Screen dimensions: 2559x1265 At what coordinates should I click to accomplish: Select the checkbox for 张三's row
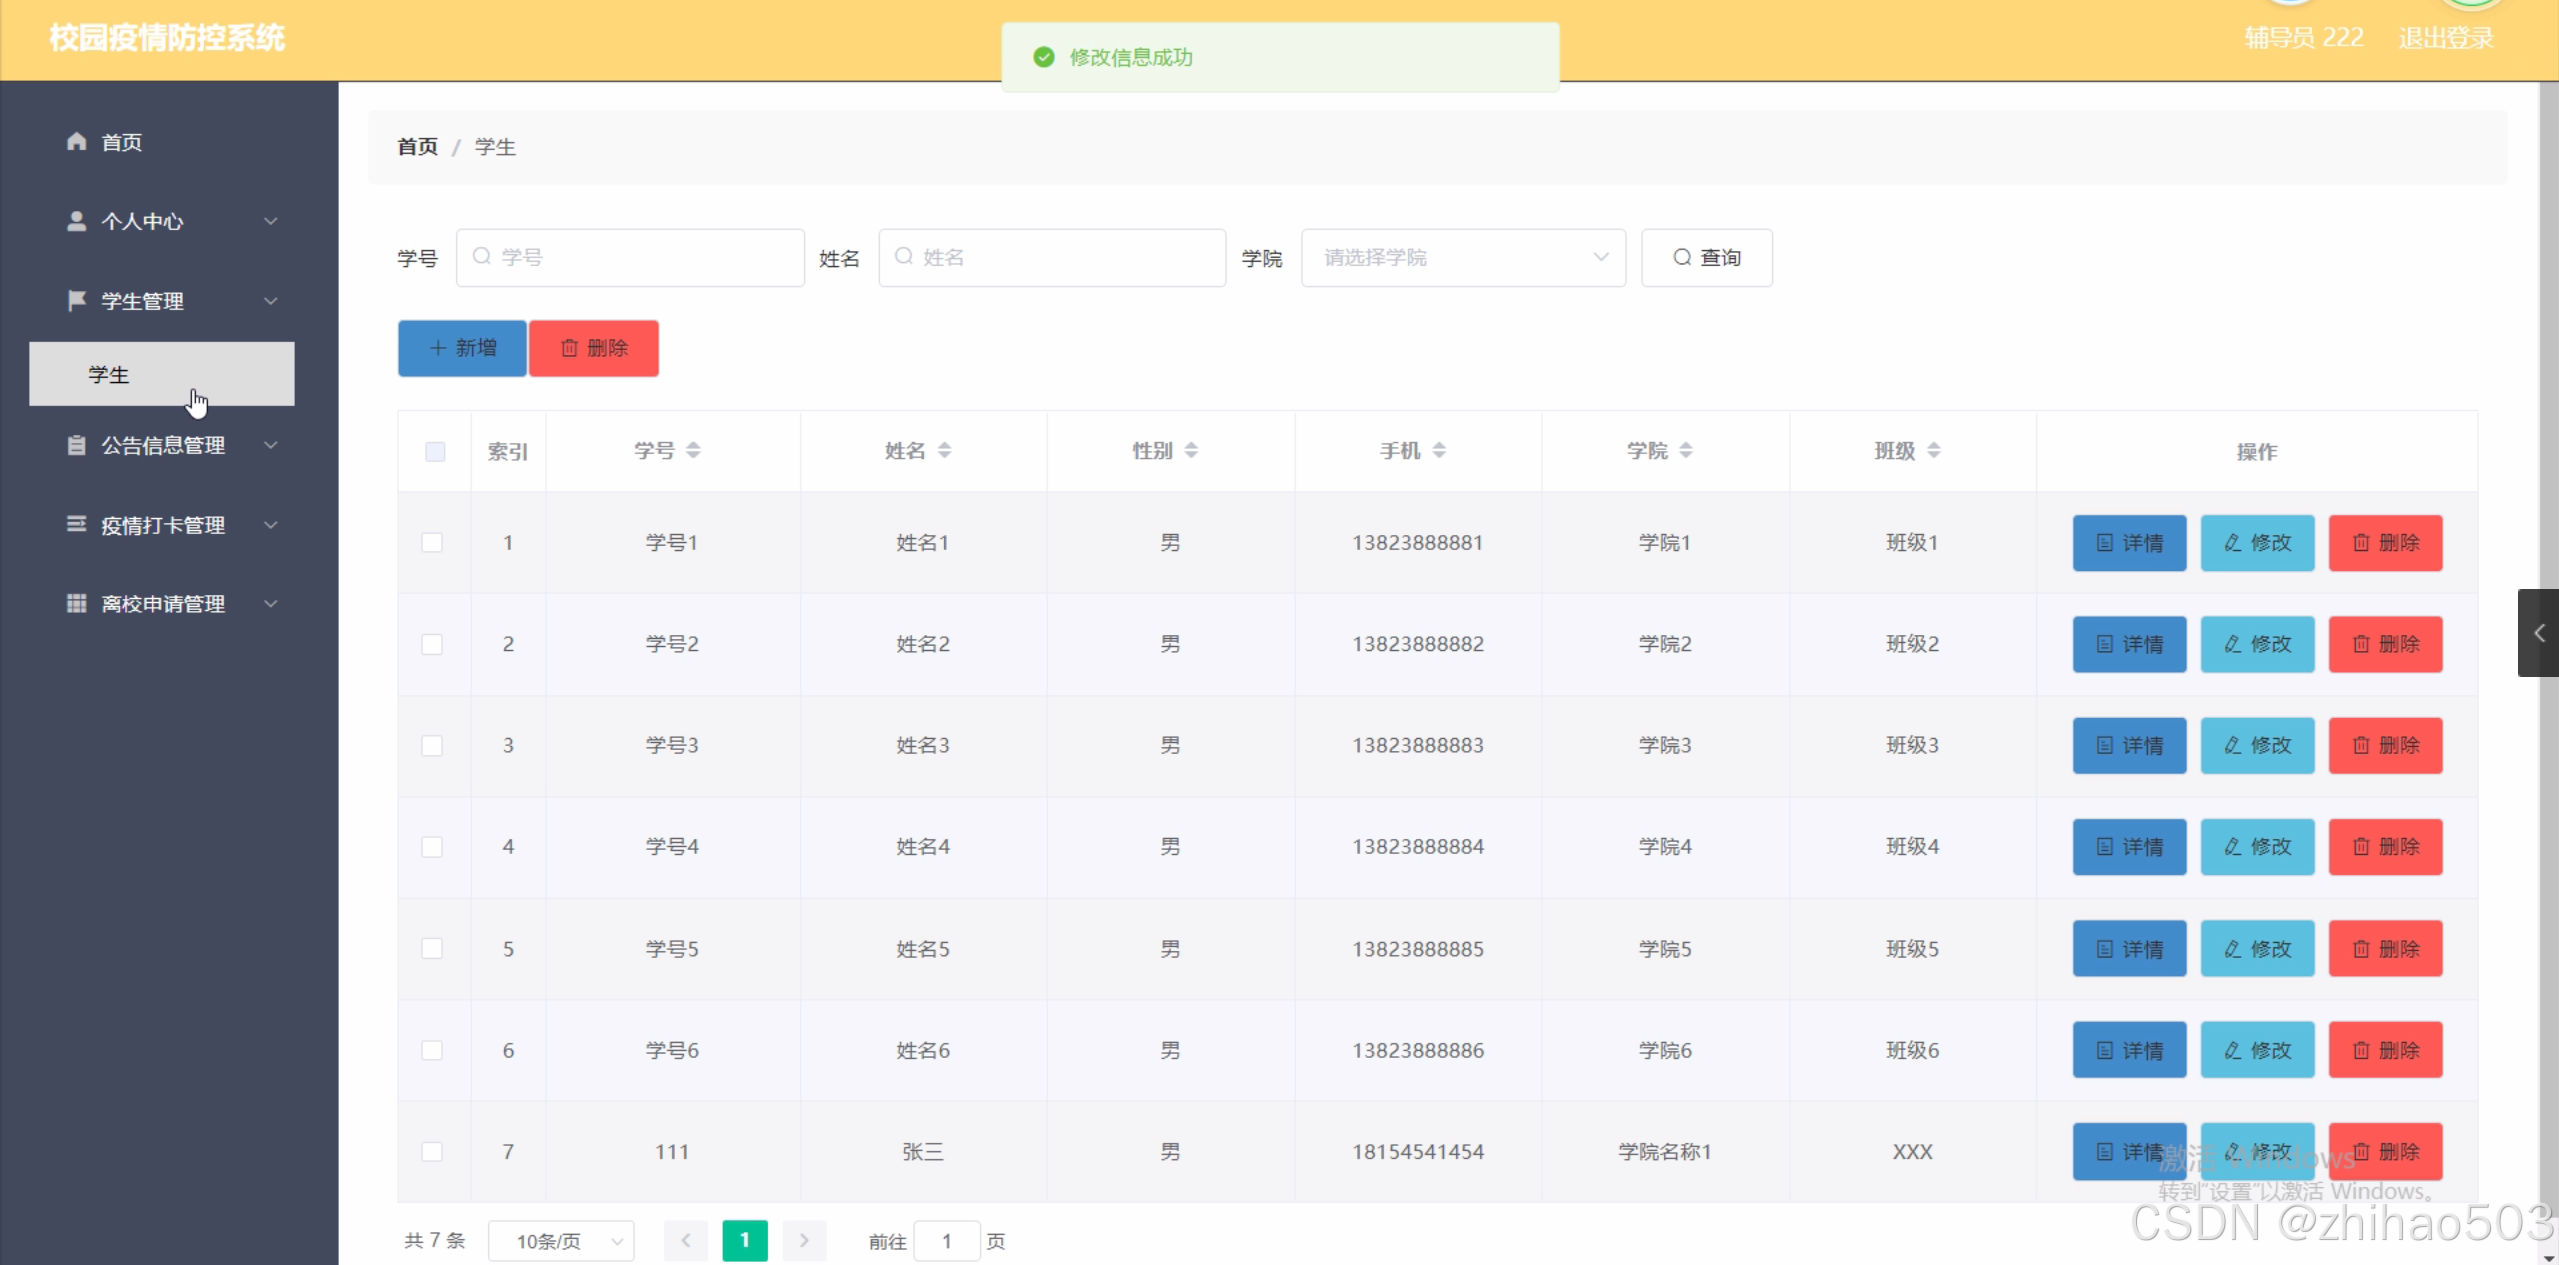tap(432, 1151)
